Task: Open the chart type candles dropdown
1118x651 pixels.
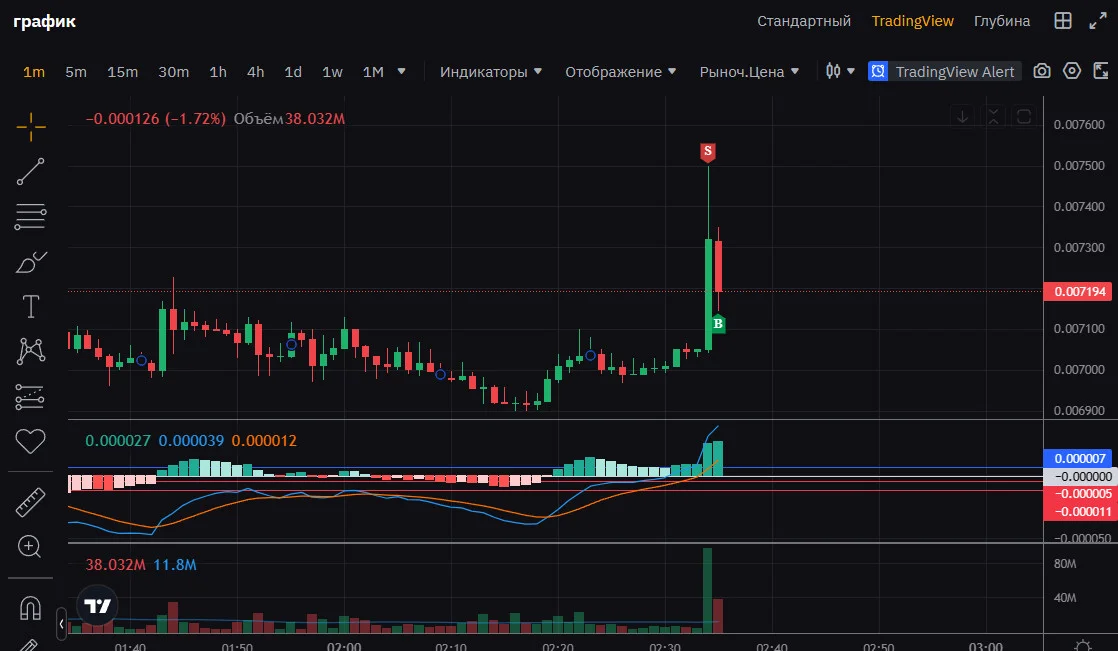Action: click(x=840, y=71)
